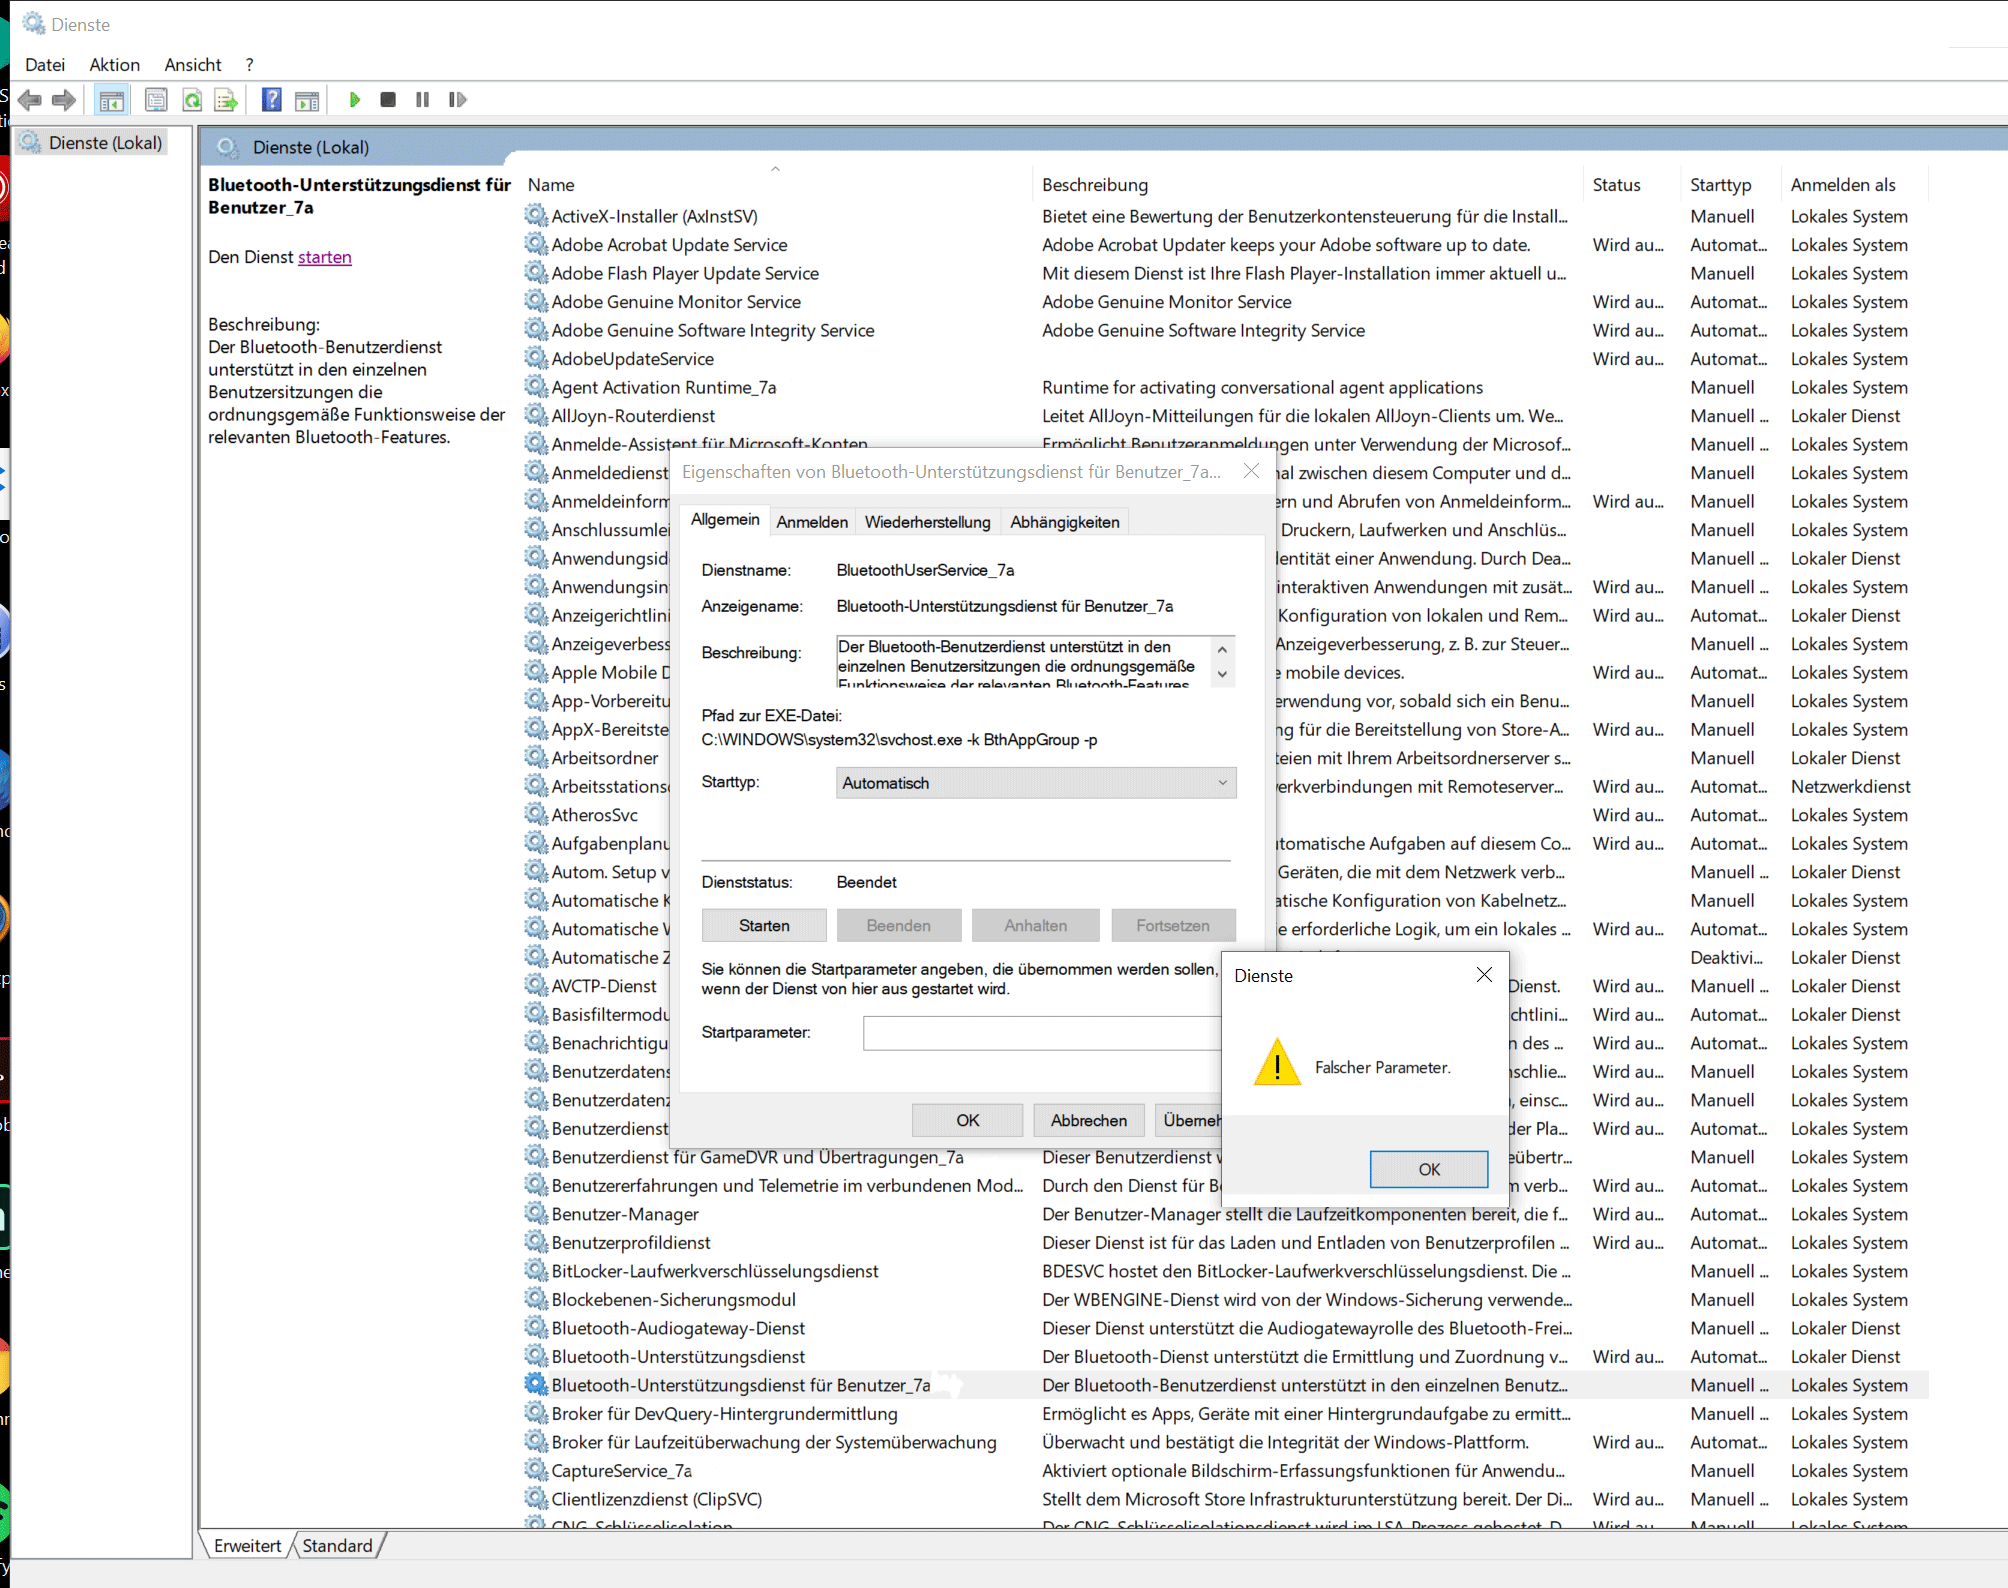Sort by the Name column header
Viewport: 2008px width, 1588px height.
(776, 184)
